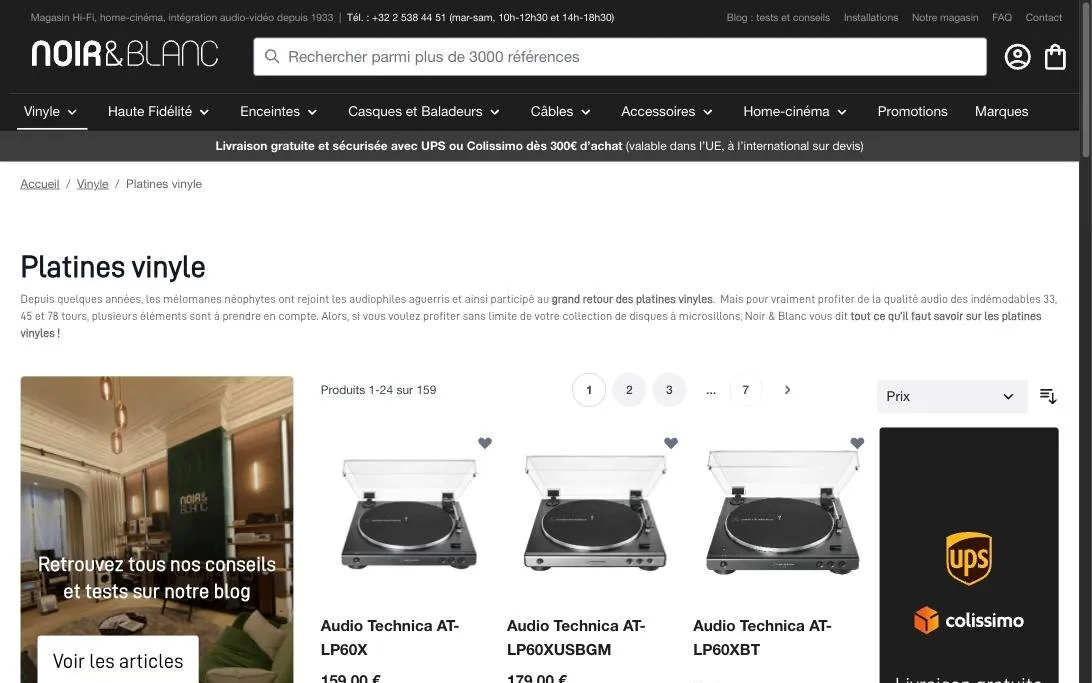Click the Platines vinyle page heading

(x=113, y=267)
